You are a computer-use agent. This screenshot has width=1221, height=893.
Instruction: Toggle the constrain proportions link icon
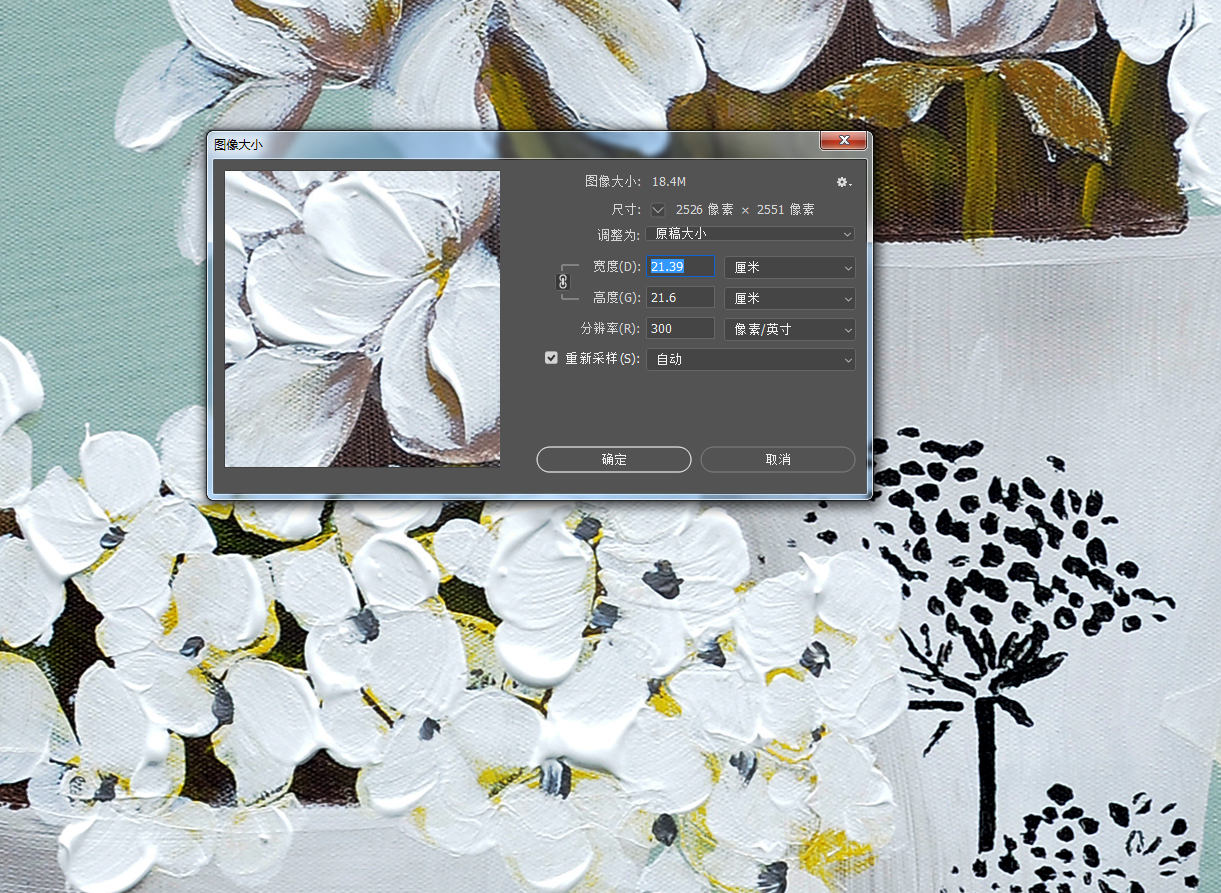(563, 282)
